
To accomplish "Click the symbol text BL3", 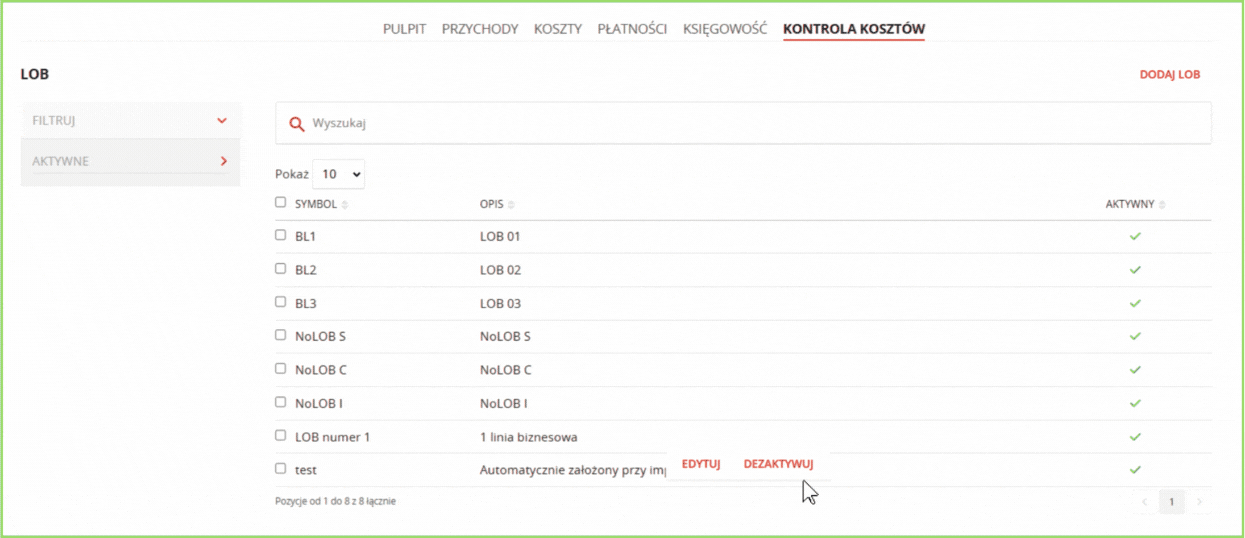I will point(306,303).
